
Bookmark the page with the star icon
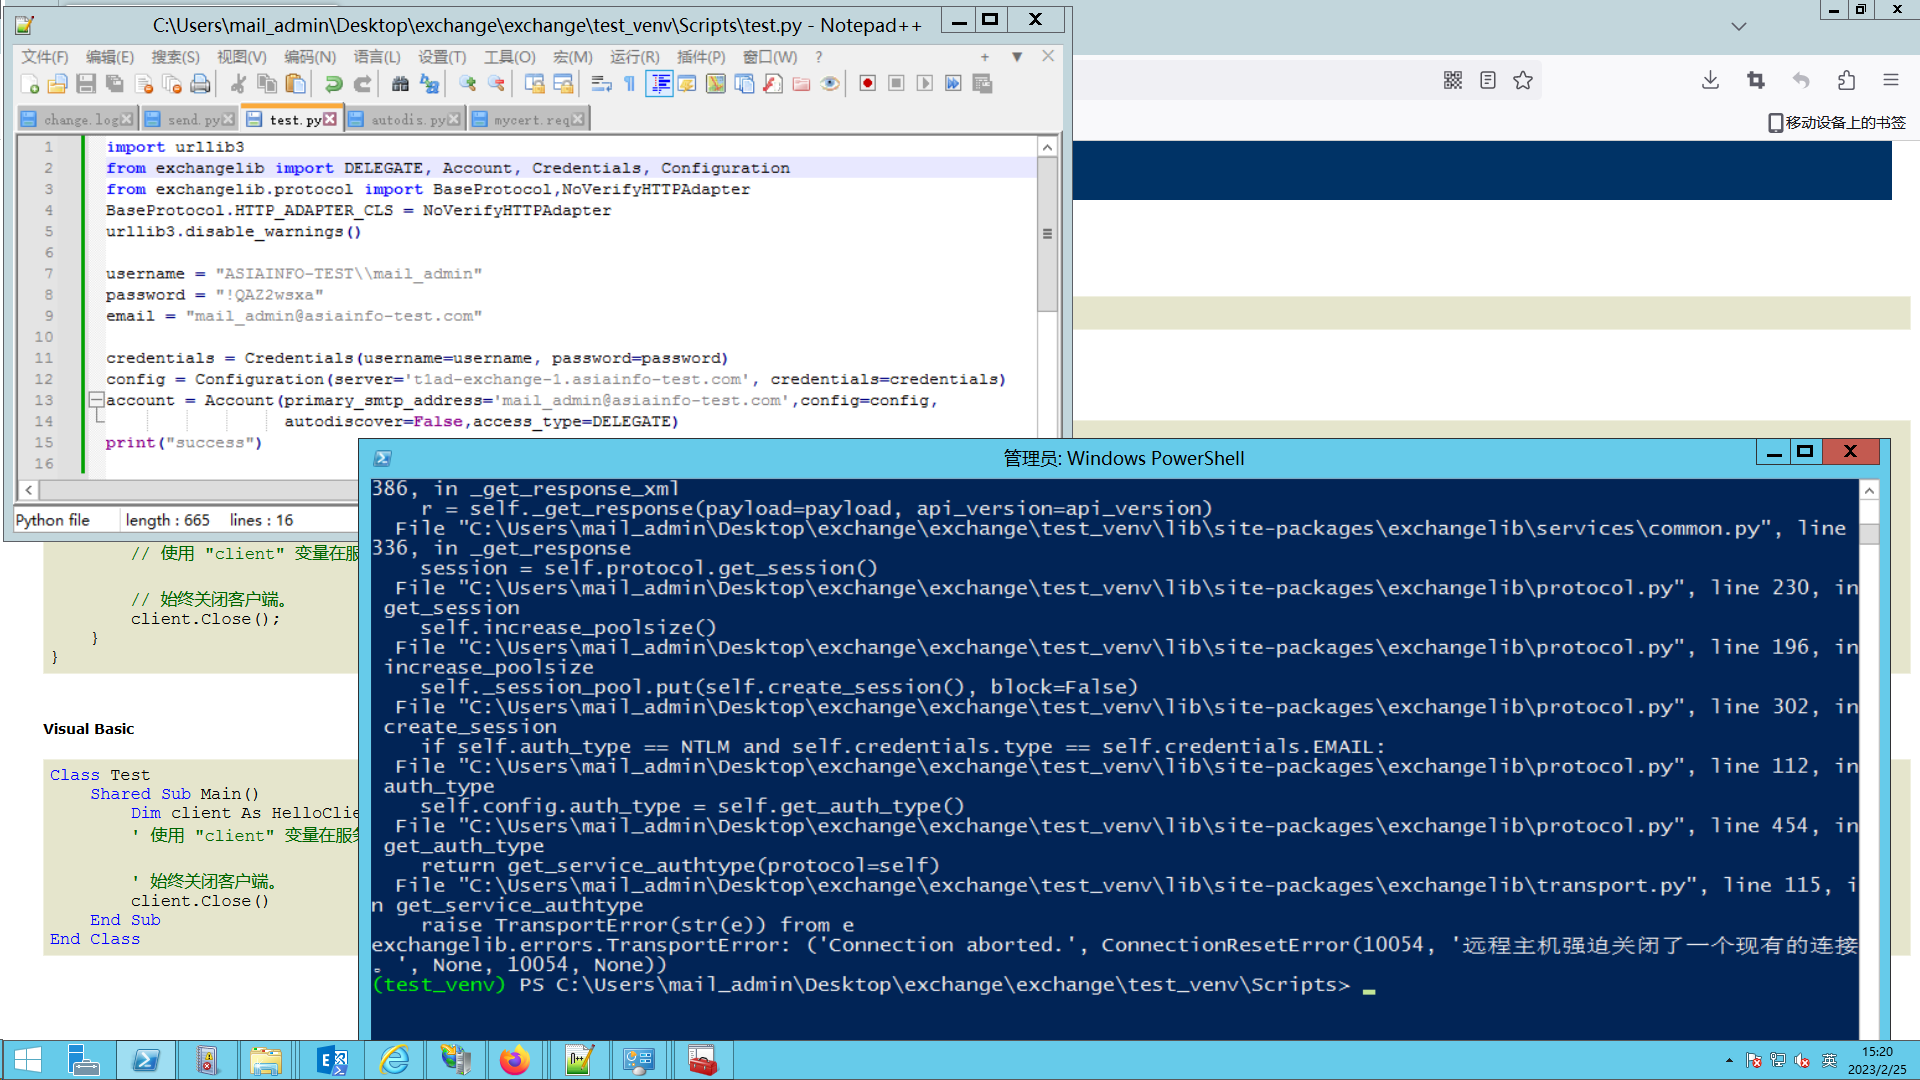tap(1523, 80)
